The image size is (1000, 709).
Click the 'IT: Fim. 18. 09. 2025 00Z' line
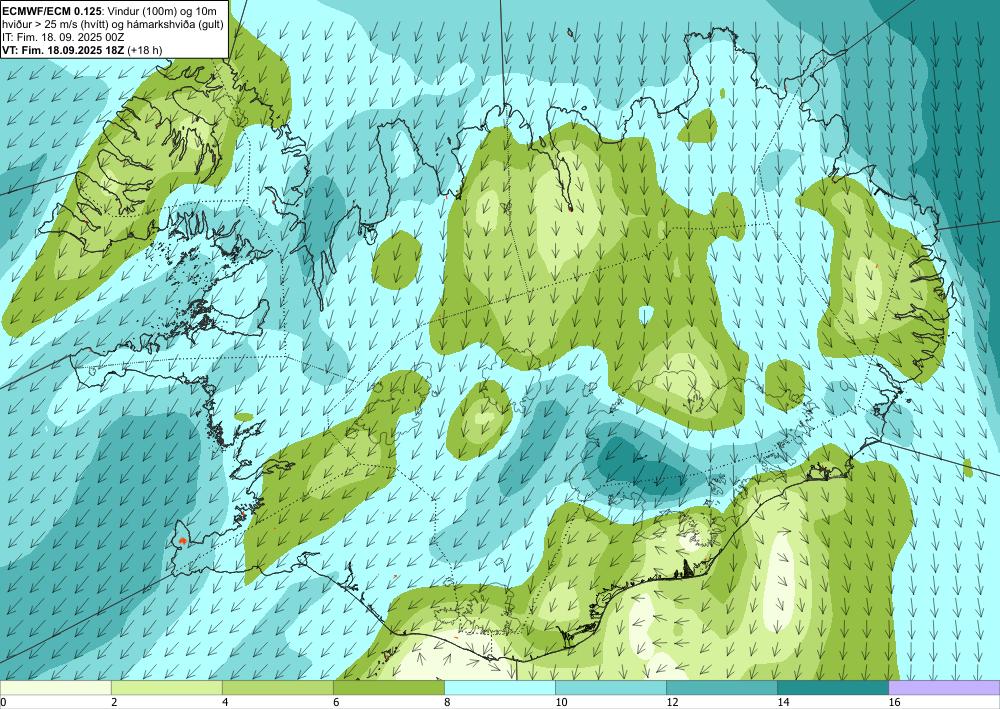63,37
